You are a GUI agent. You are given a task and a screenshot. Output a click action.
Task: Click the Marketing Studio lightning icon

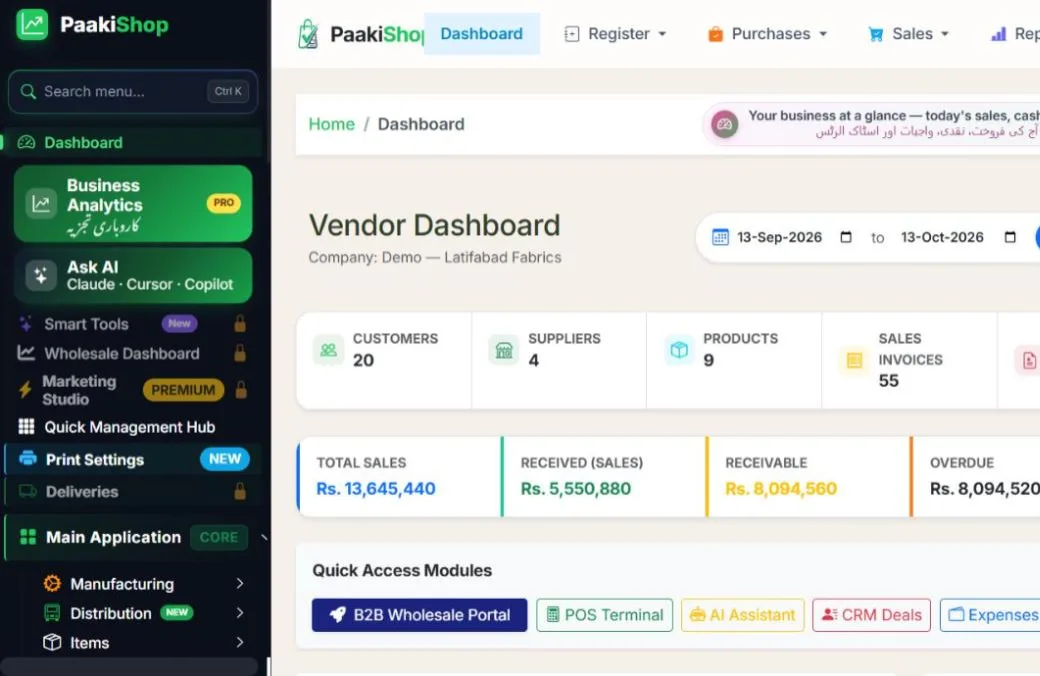25,389
